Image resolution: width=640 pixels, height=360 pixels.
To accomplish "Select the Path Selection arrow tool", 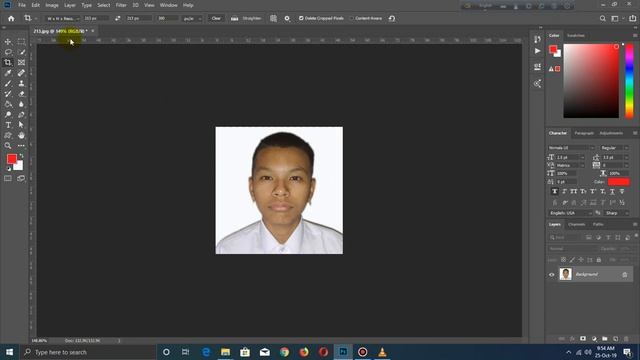I will [x=21, y=125].
